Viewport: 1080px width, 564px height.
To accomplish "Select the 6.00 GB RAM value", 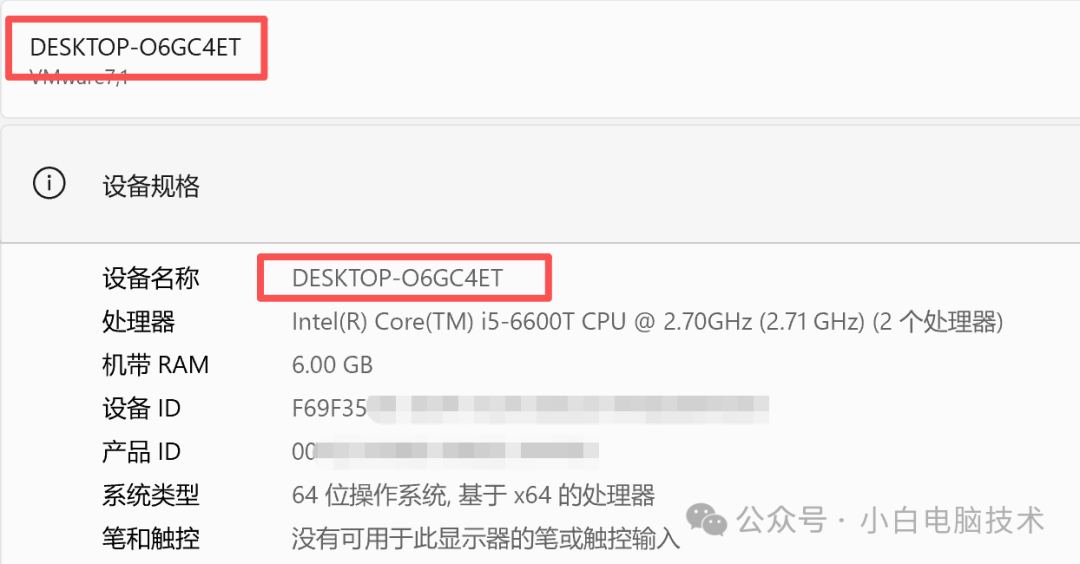I will click(332, 365).
